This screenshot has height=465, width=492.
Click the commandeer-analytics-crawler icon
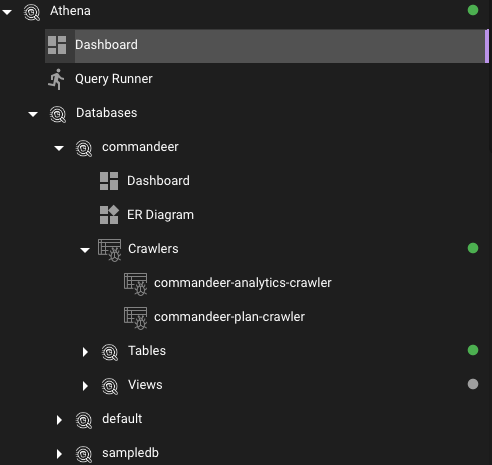click(135, 284)
